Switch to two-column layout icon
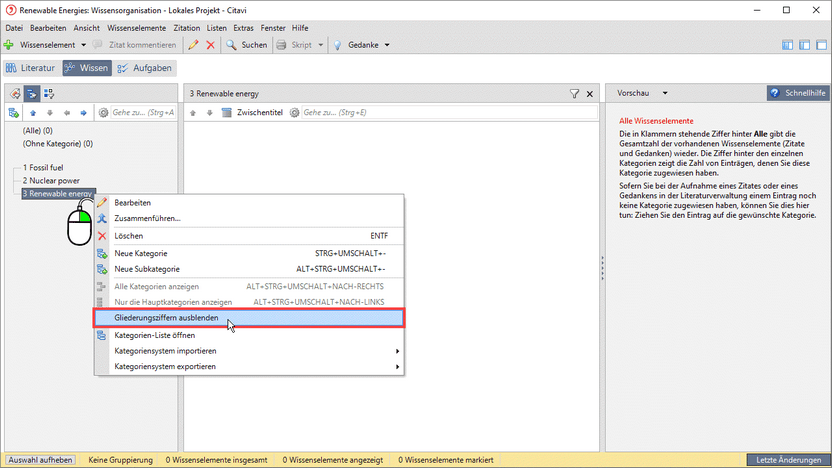Viewport: 832px width, 468px height. pos(804,45)
